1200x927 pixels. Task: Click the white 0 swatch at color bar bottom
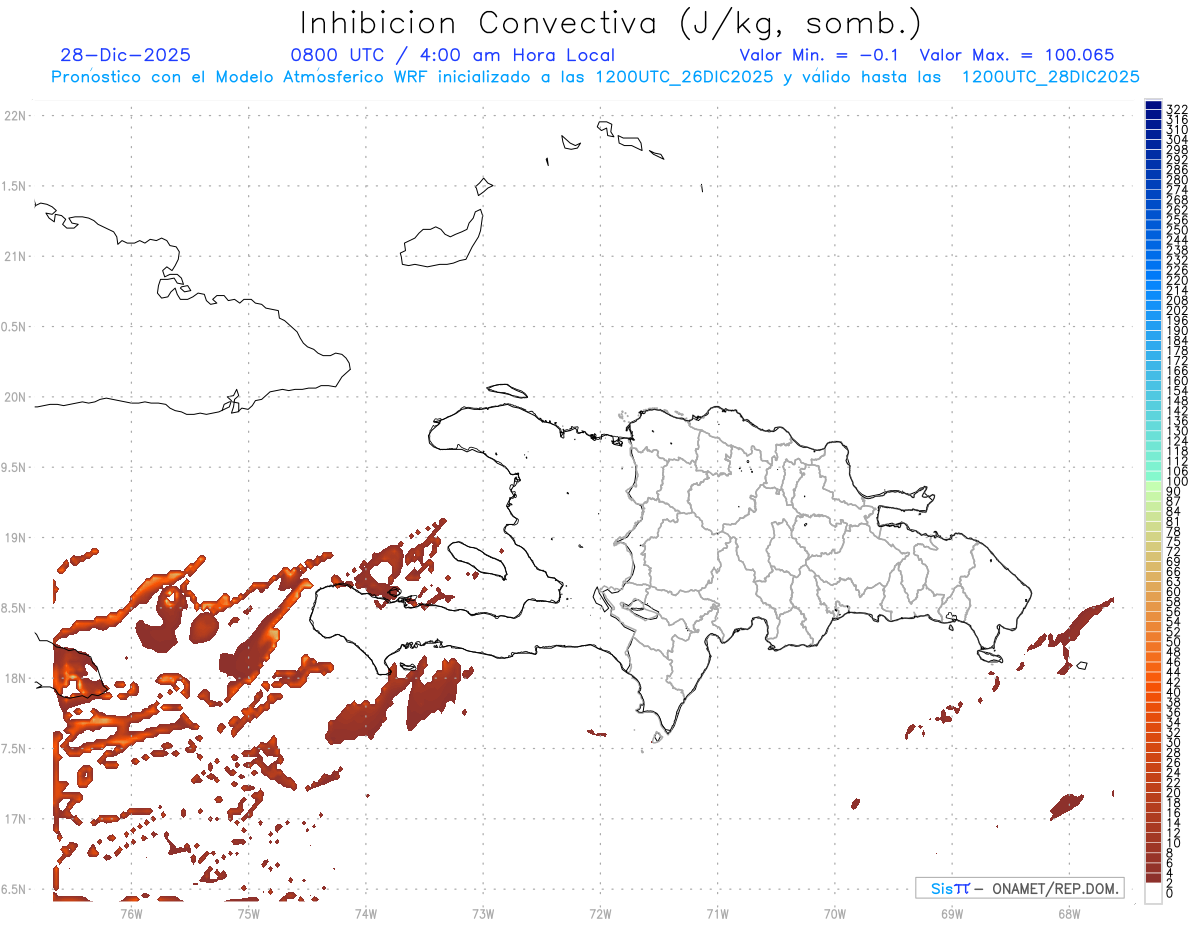click(1153, 892)
